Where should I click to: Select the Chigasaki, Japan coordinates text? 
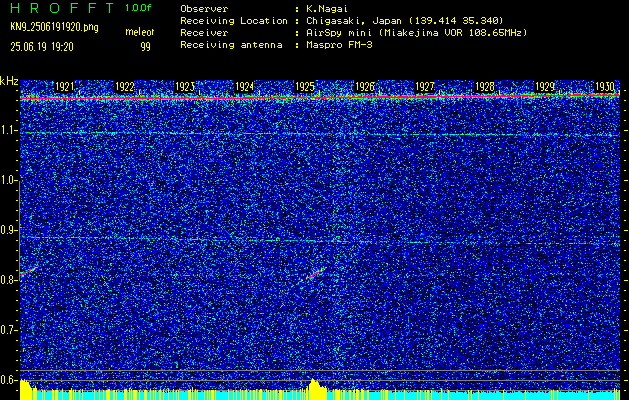tap(405, 21)
